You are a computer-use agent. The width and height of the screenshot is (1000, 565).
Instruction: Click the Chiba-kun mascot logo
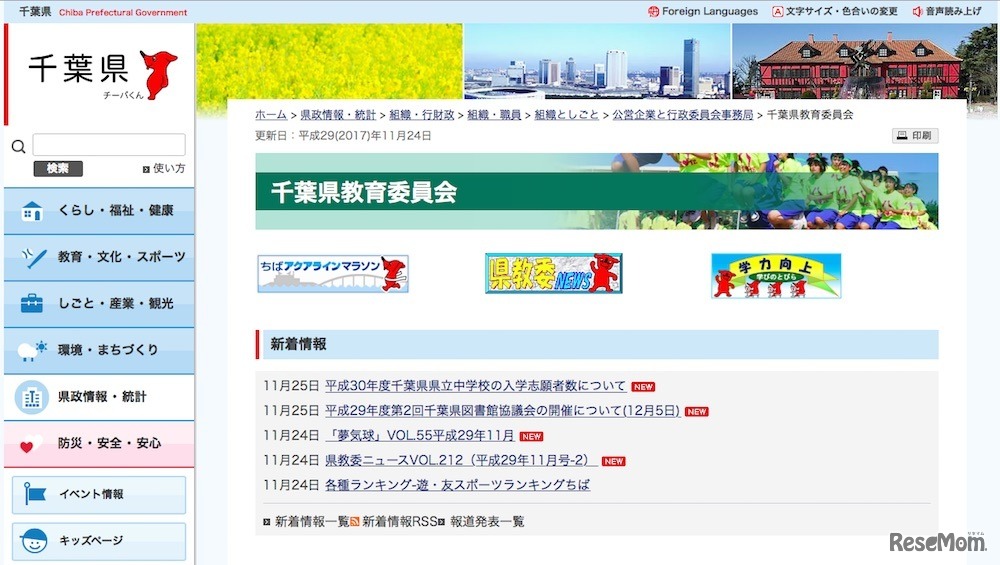point(158,74)
